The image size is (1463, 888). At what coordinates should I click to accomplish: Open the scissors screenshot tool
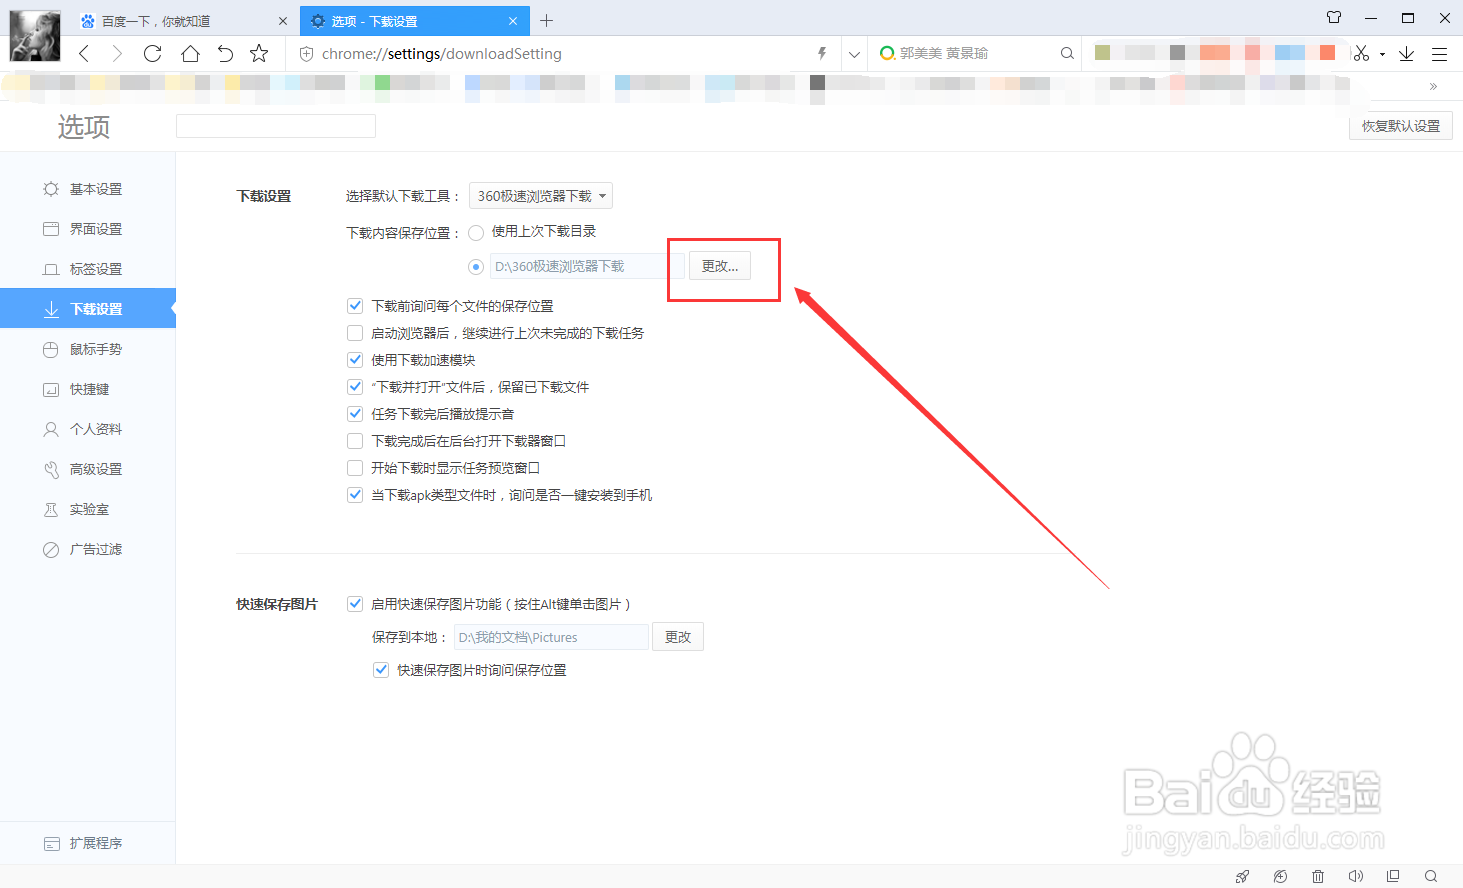coord(1361,54)
